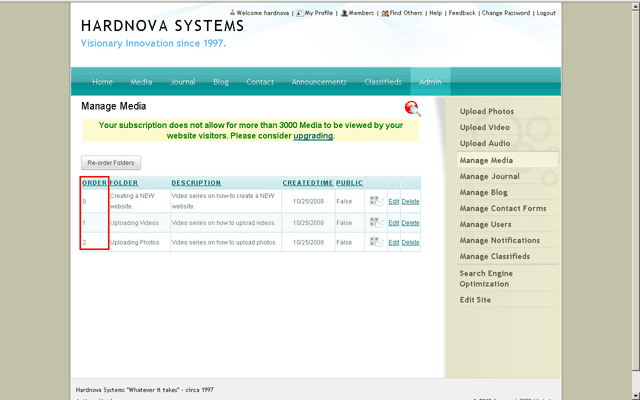Open media icon for Uploading Photos folder
This screenshot has width=640, height=400.
click(376, 242)
